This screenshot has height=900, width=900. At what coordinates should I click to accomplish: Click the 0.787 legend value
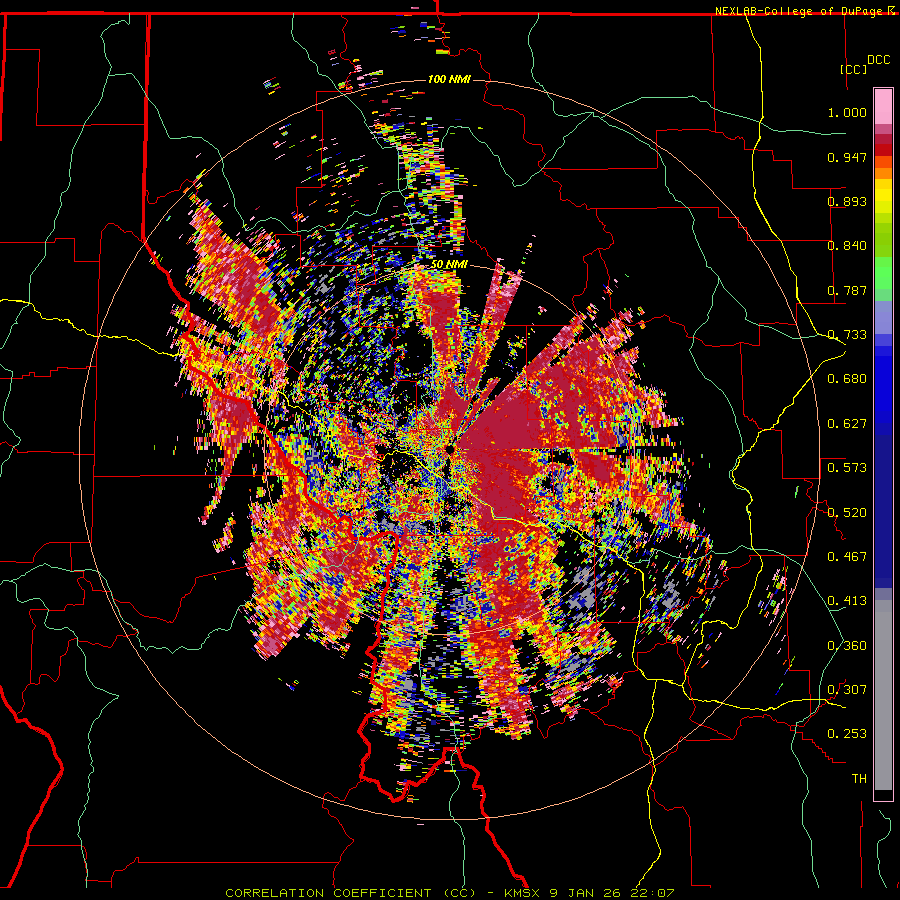click(847, 290)
